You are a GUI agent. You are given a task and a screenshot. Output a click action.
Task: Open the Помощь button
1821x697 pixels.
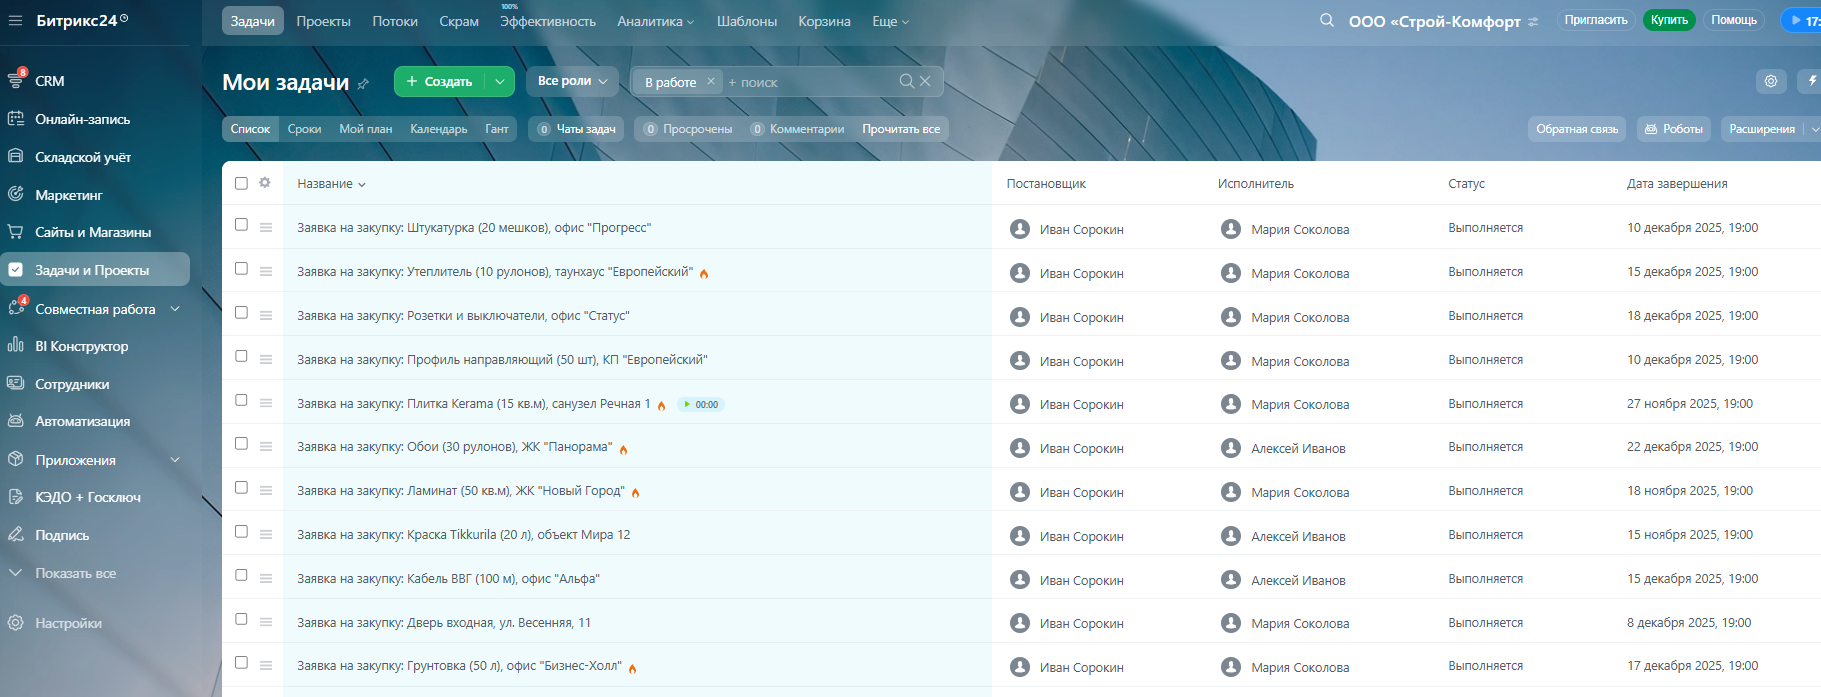[x=1734, y=20]
